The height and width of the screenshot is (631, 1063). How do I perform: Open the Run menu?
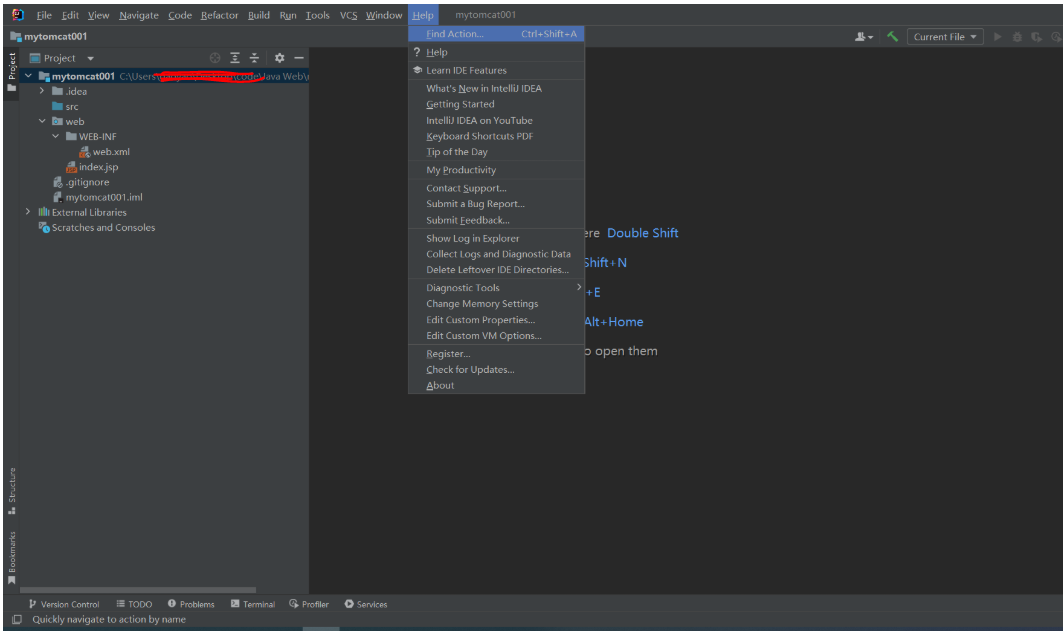287,15
